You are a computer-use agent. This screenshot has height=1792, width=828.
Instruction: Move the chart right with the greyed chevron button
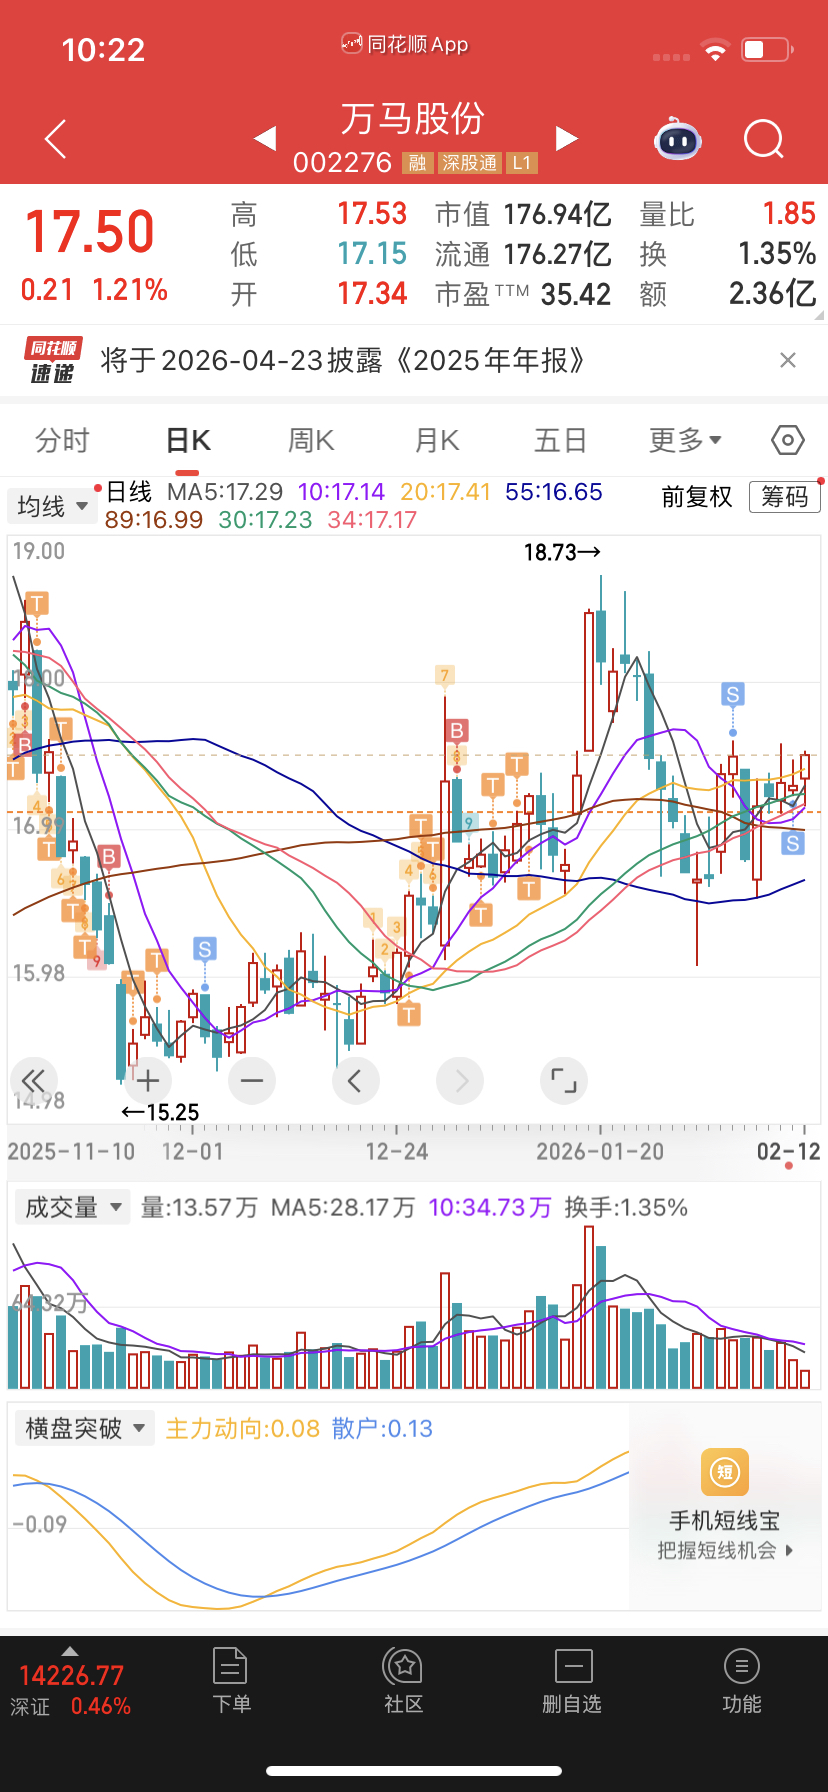point(460,1080)
